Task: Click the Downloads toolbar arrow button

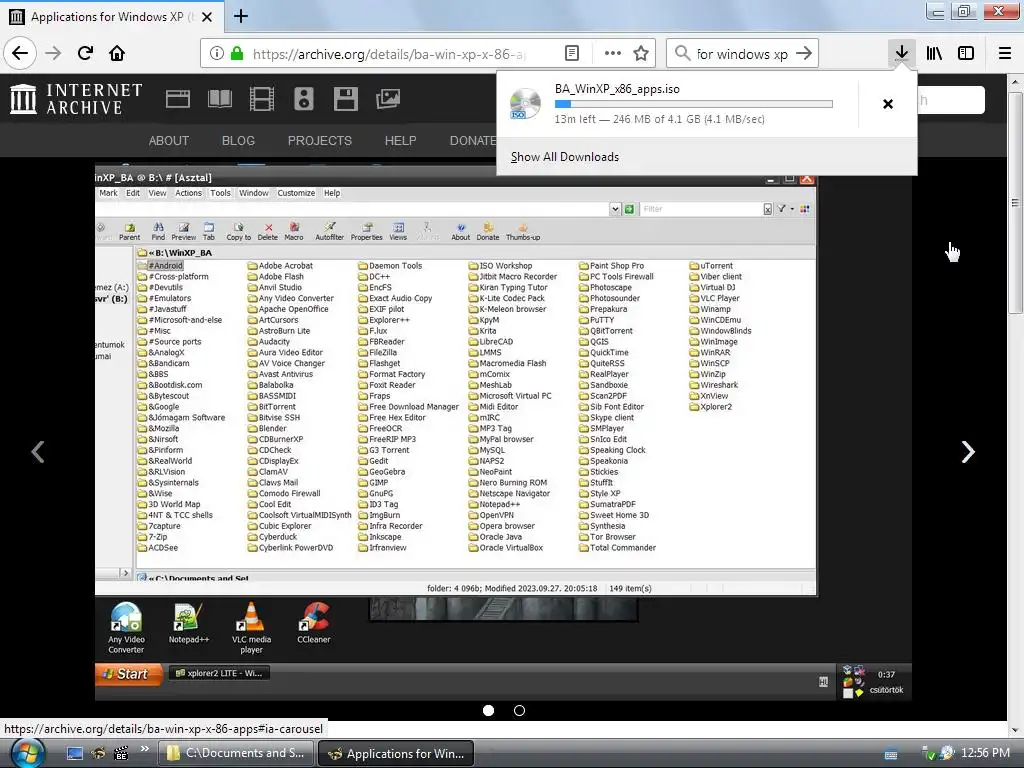Action: point(901,54)
